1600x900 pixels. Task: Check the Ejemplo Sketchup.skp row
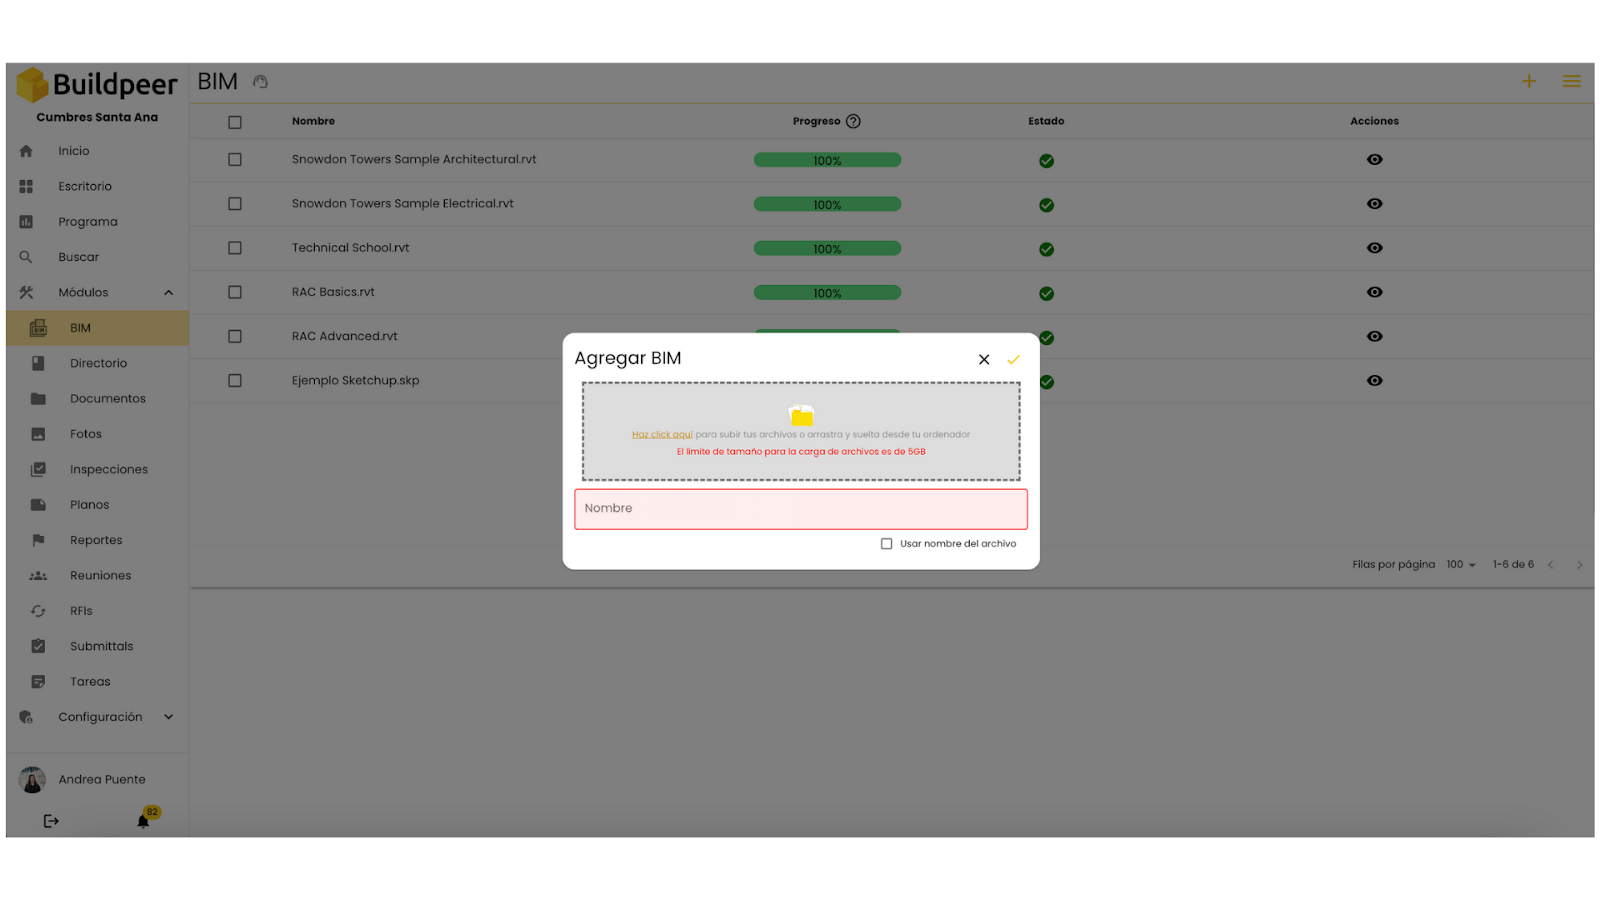tap(235, 381)
